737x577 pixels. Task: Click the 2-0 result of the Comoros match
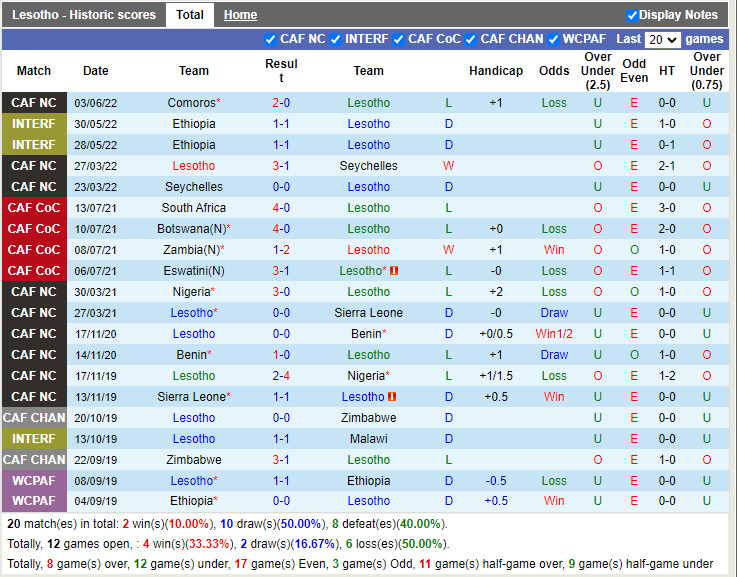pyautogui.click(x=281, y=103)
